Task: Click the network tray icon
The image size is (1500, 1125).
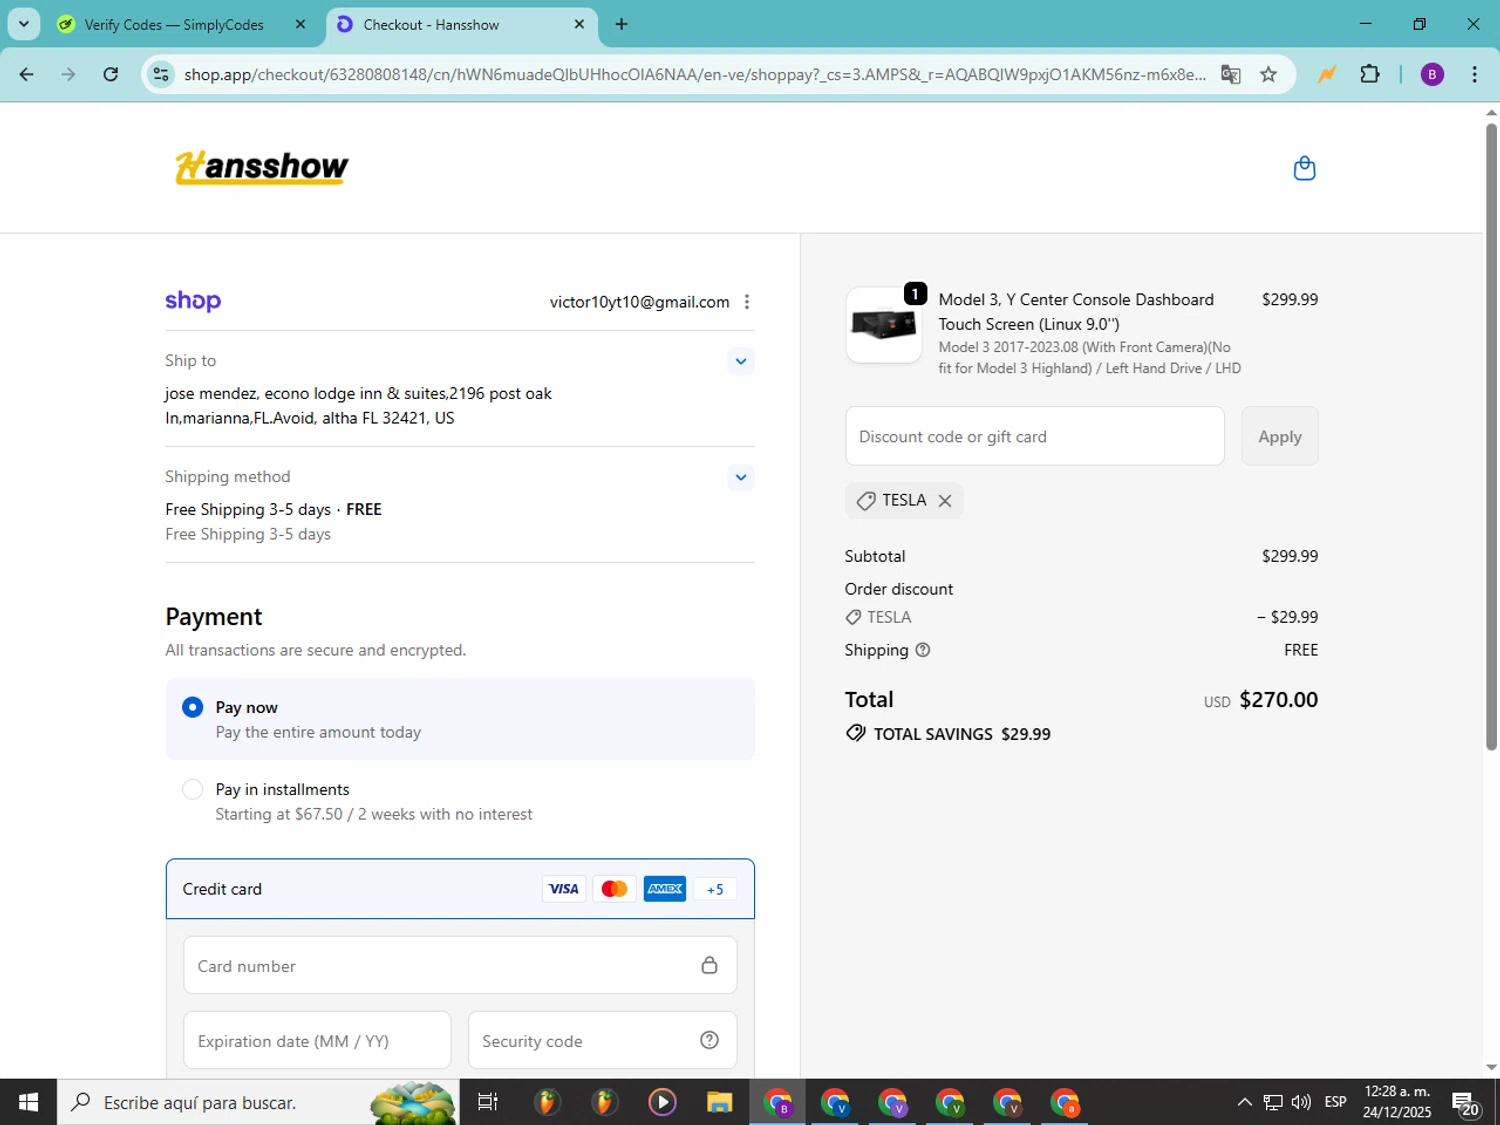Action: [x=1273, y=1102]
